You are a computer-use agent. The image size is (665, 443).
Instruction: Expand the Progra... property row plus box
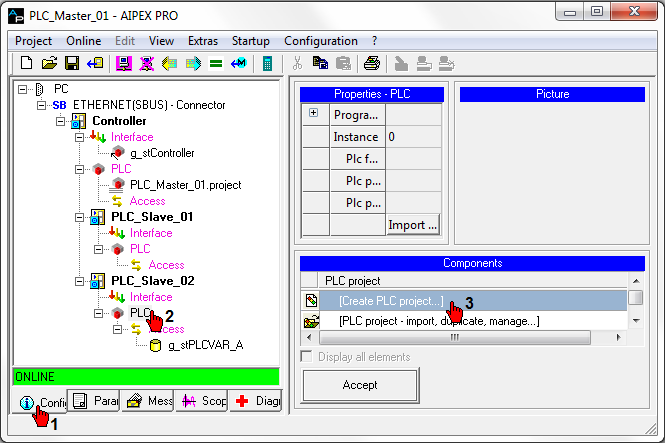(x=313, y=113)
